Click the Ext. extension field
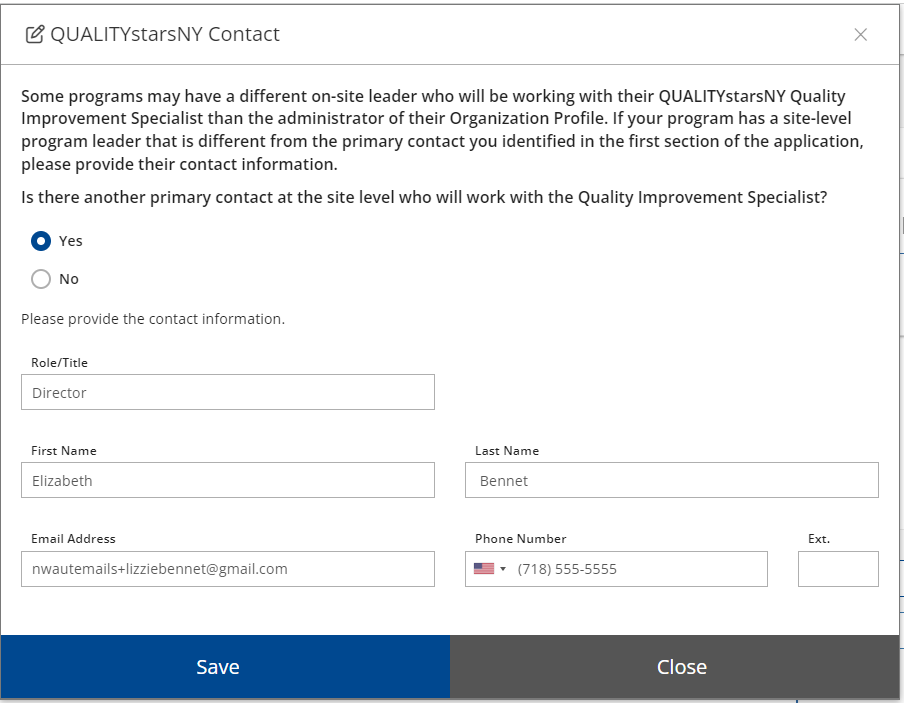 click(838, 569)
